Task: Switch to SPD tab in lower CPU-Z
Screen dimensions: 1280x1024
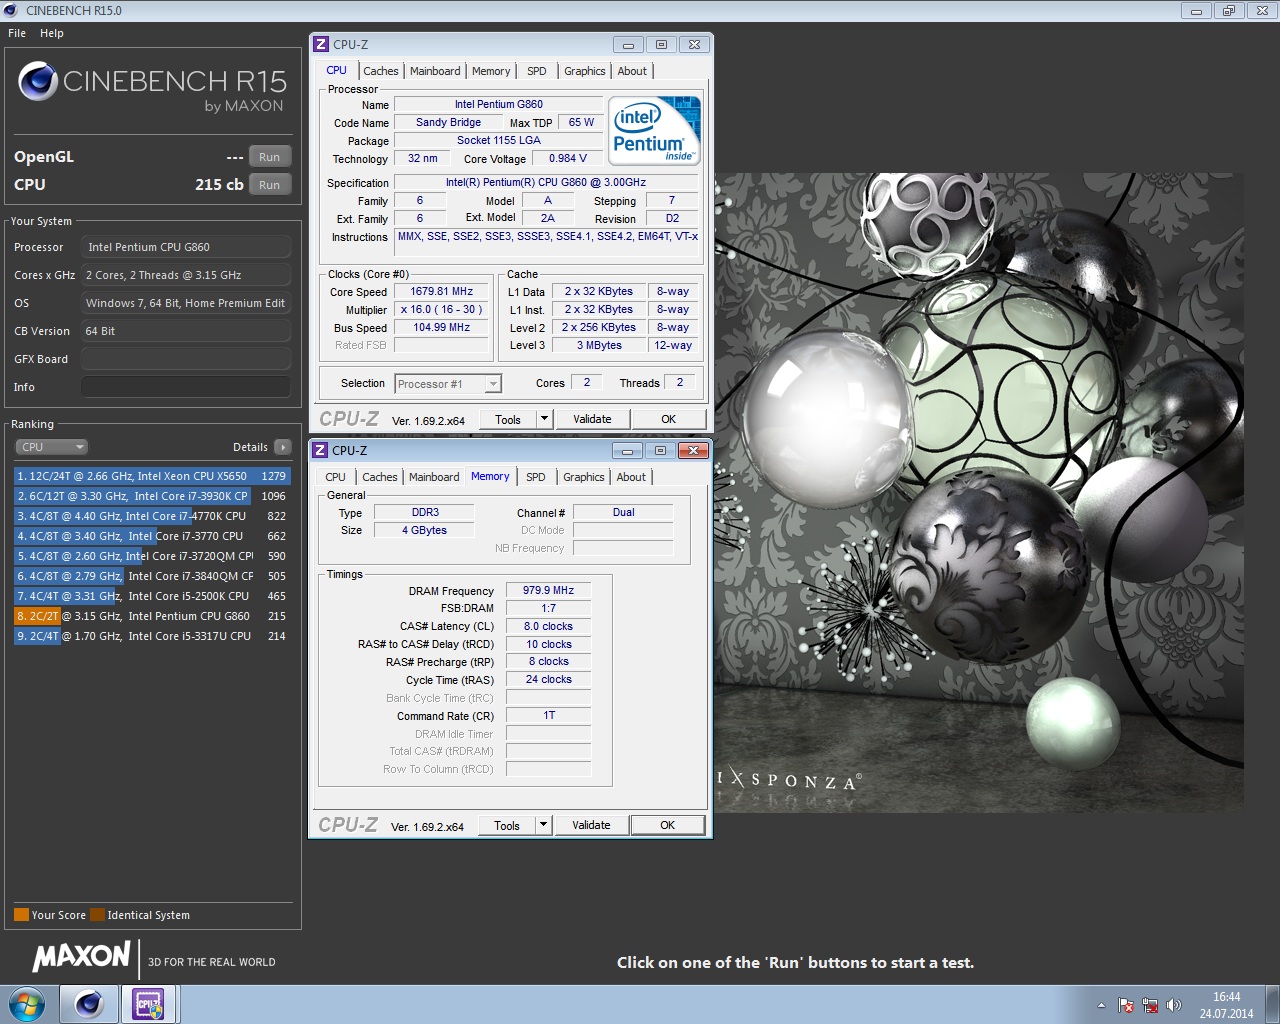Action: click(536, 477)
